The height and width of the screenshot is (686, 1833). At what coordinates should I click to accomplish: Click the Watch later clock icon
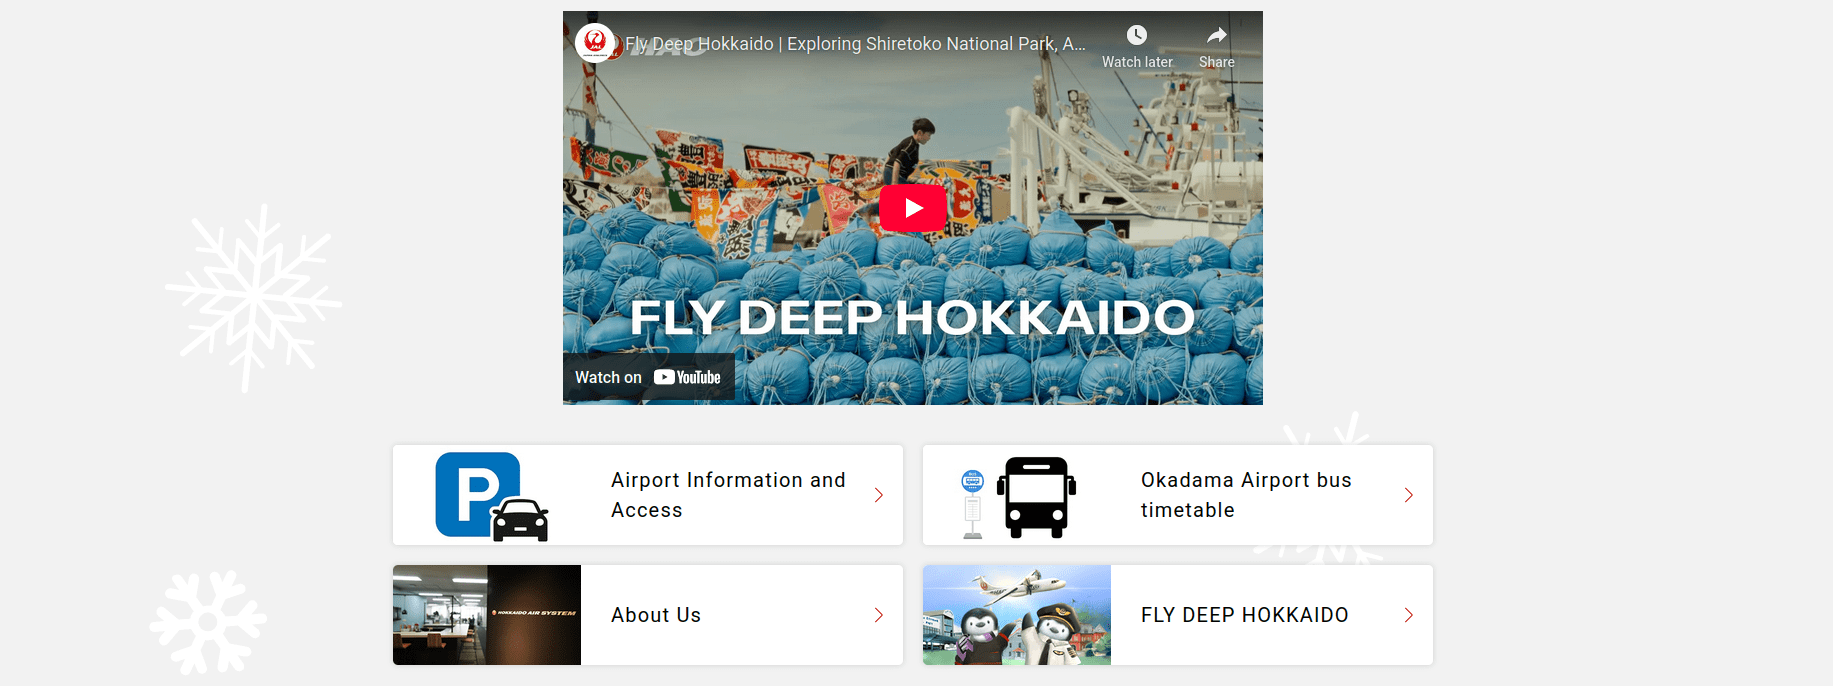click(1136, 36)
